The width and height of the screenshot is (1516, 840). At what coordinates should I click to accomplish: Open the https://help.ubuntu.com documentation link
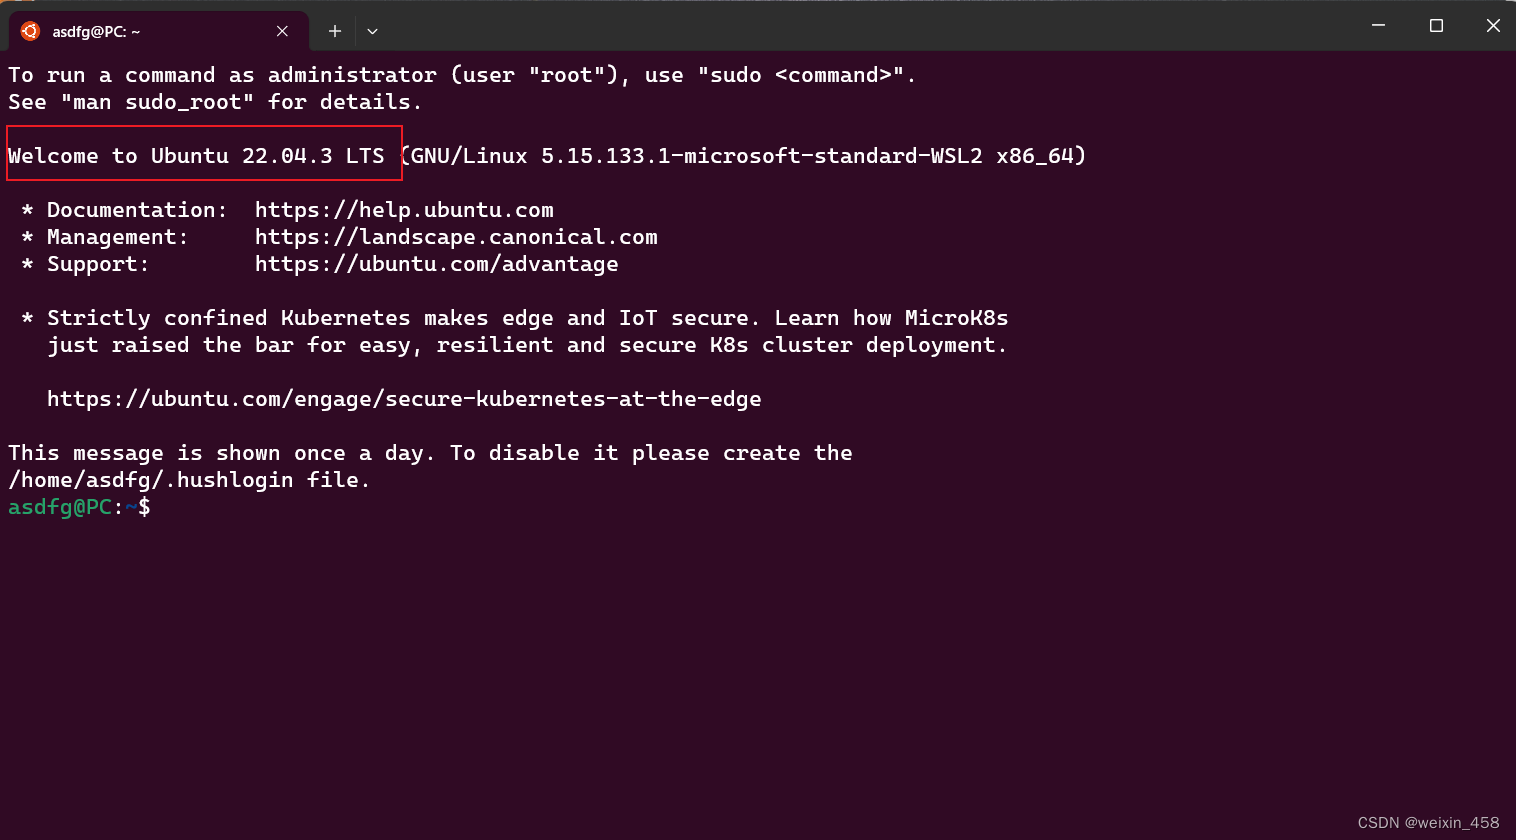point(404,210)
